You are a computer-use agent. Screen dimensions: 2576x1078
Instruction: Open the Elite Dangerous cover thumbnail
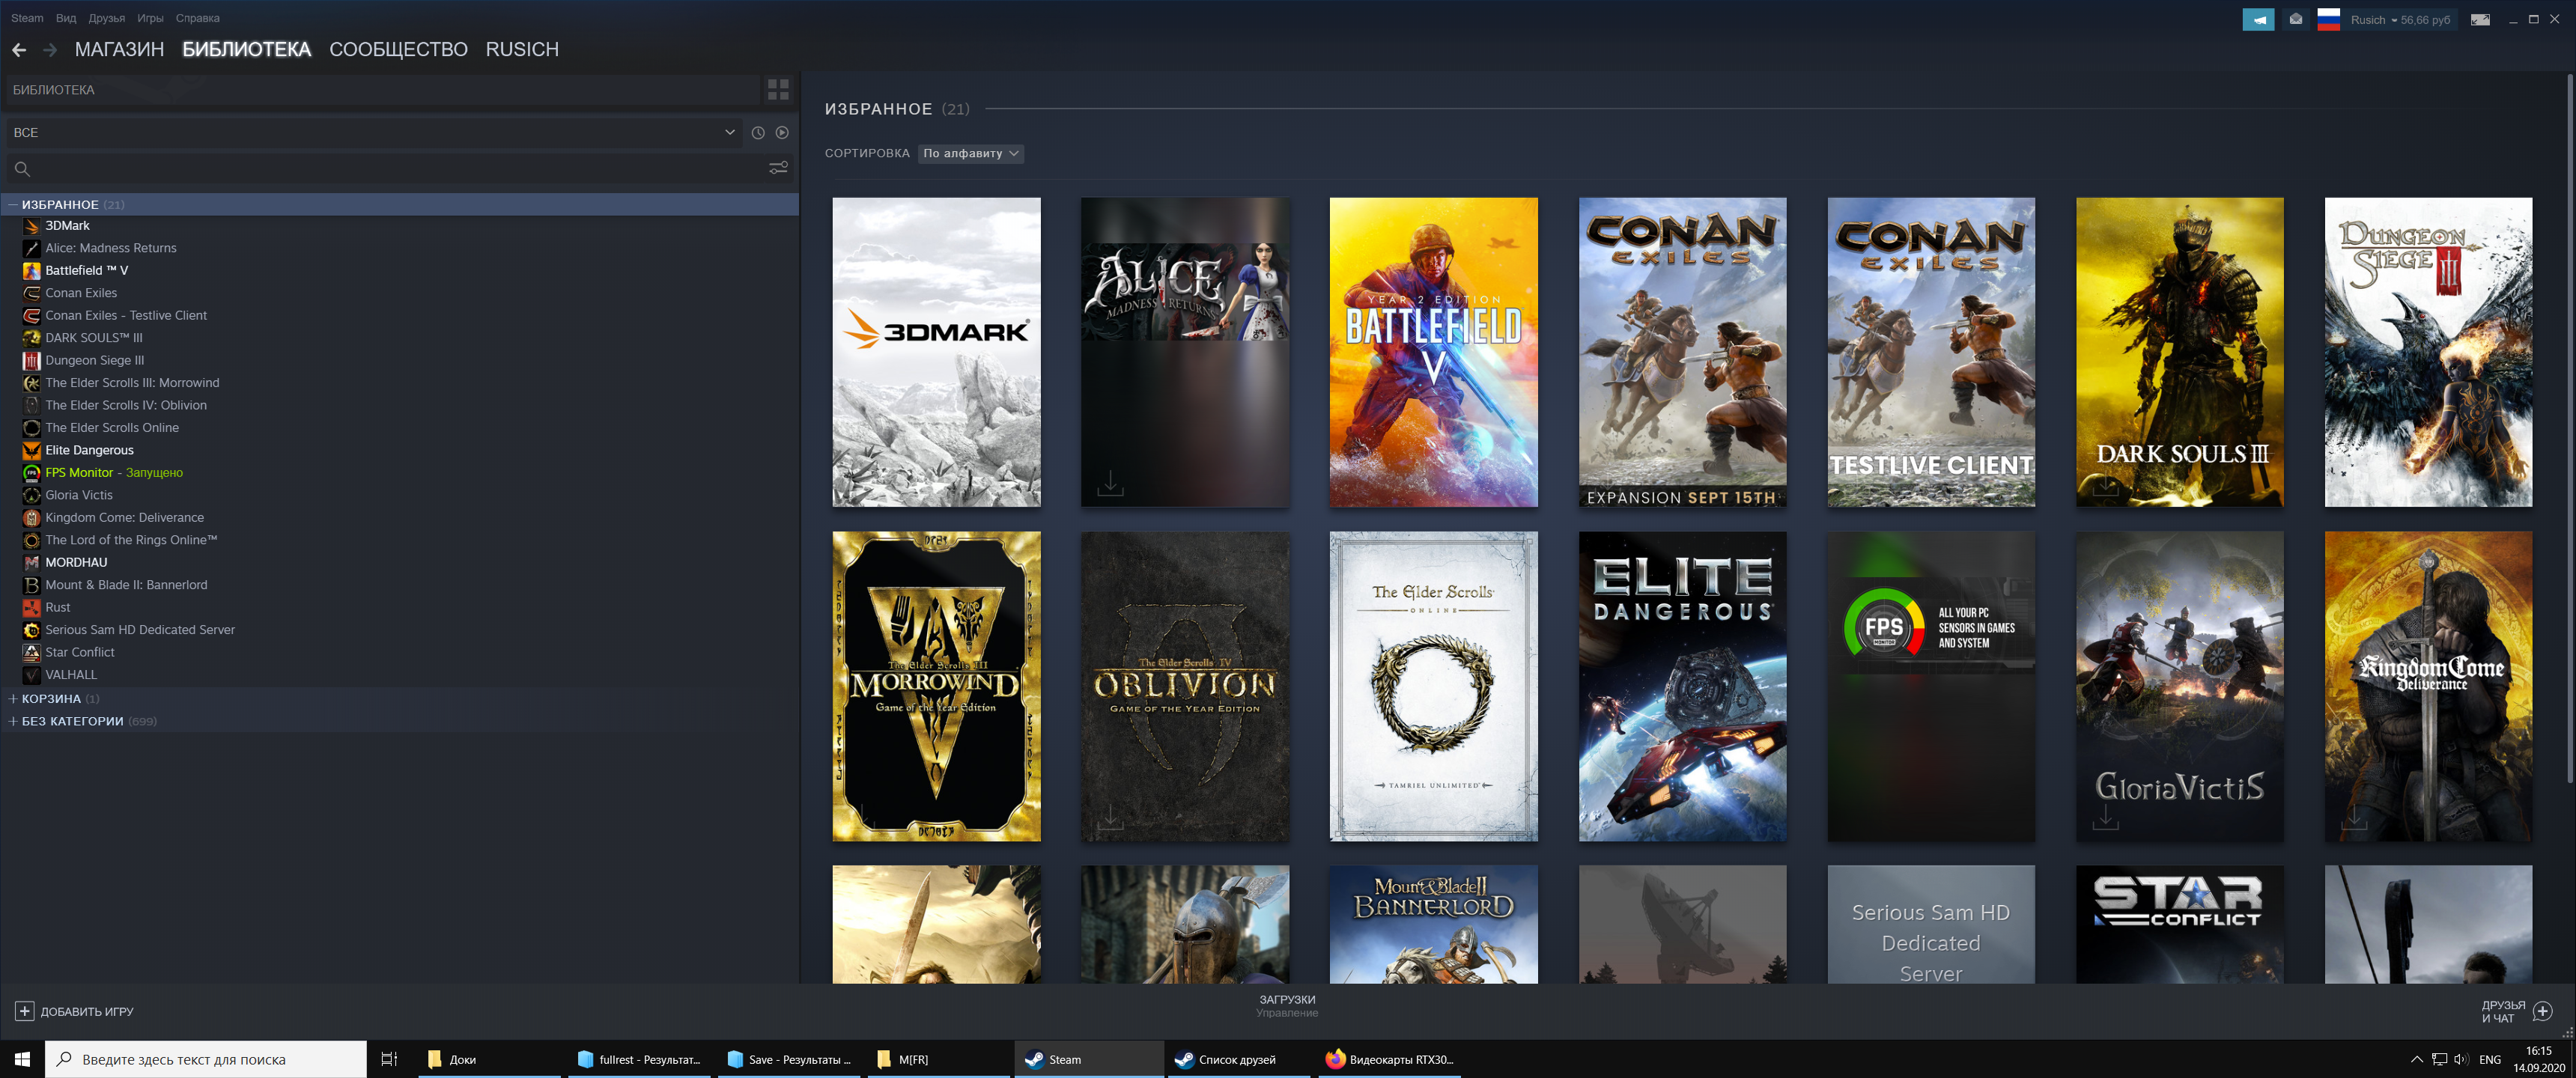pyautogui.click(x=1682, y=686)
